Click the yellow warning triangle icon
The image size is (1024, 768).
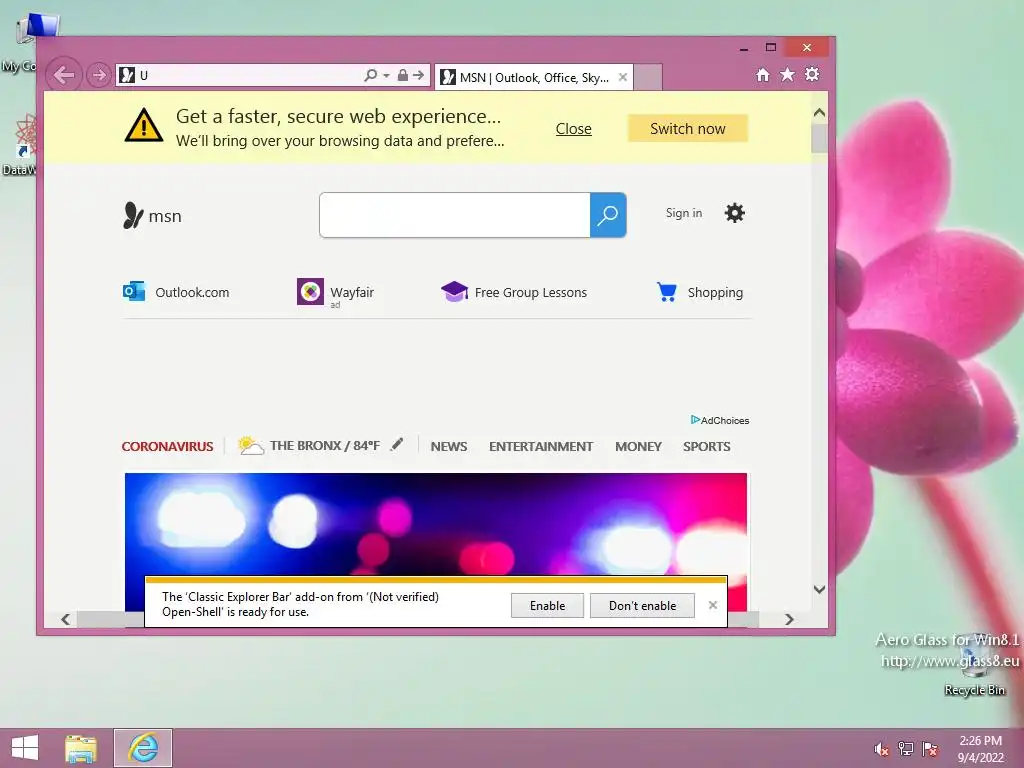(144, 125)
